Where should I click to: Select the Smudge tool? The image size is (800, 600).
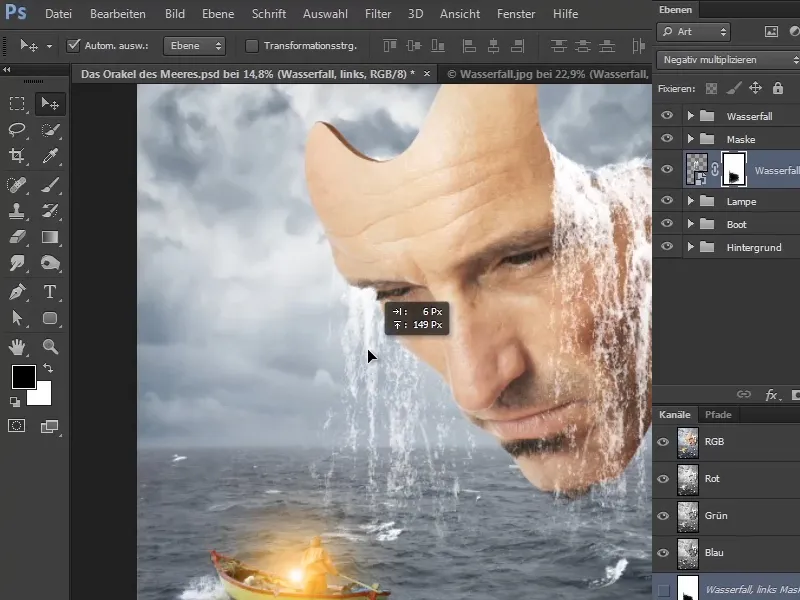click(17, 263)
